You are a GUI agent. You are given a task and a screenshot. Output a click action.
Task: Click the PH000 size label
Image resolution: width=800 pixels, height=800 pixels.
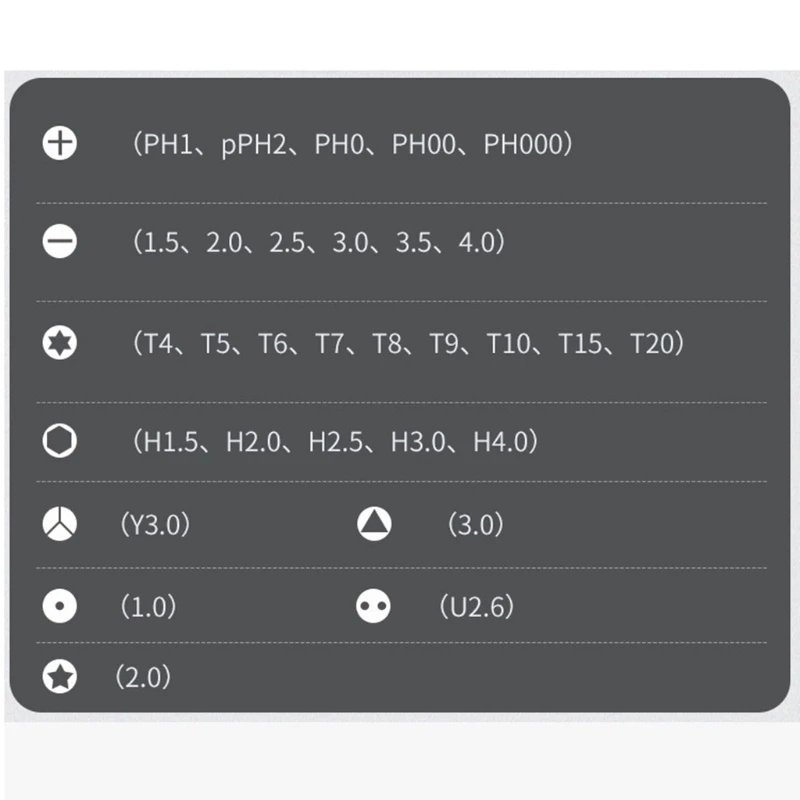coord(523,144)
